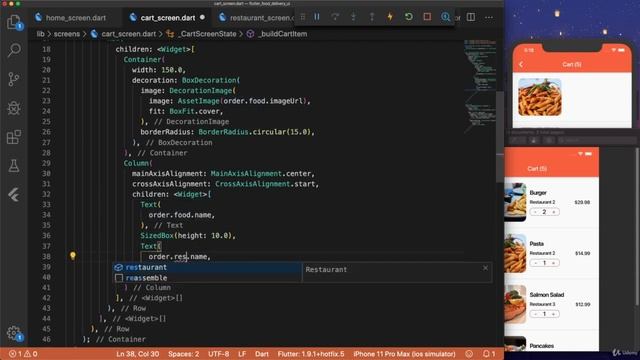This screenshot has width=640, height=360.
Task: Click Ln 38, Col 30 status item
Action: point(138,354)
